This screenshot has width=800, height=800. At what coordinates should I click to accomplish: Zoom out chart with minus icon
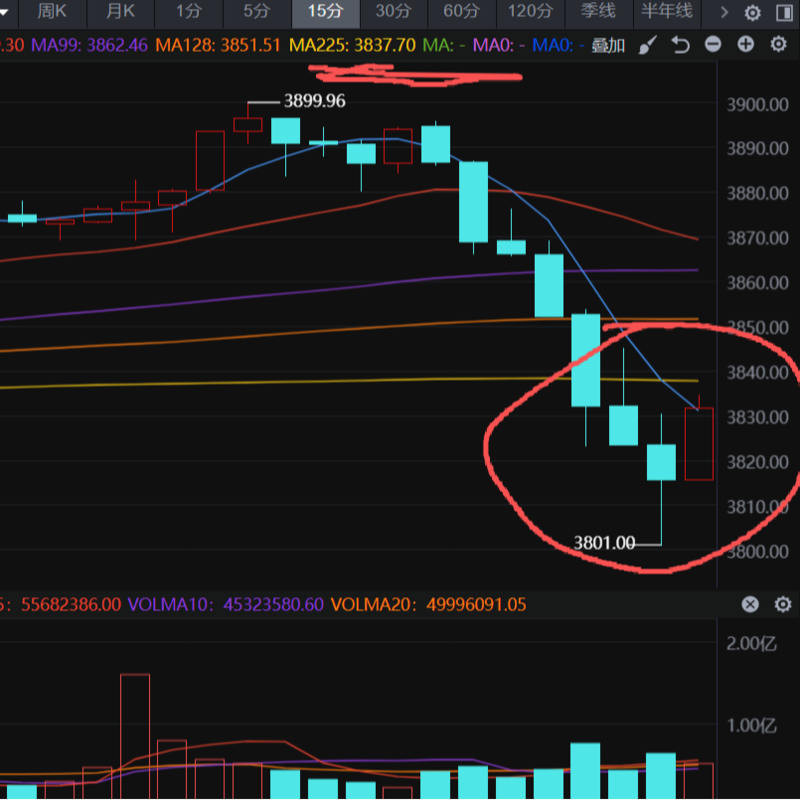point(713,45)
